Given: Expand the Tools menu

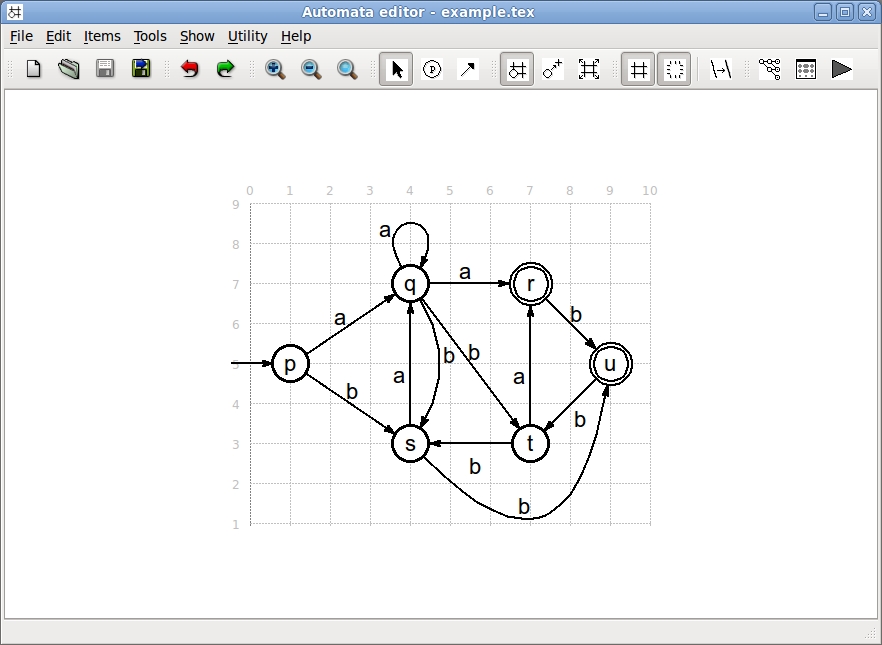Looking at the screenshot, I should (150, 36).
